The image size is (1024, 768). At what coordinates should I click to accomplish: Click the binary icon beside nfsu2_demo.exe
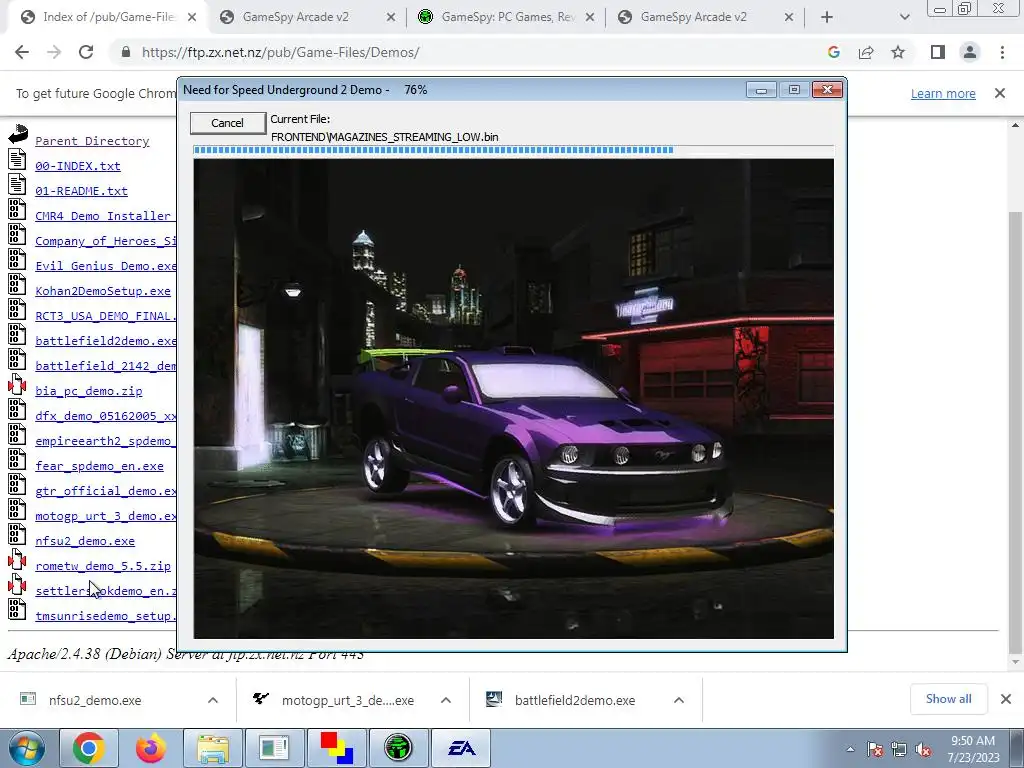pos(17,534)
